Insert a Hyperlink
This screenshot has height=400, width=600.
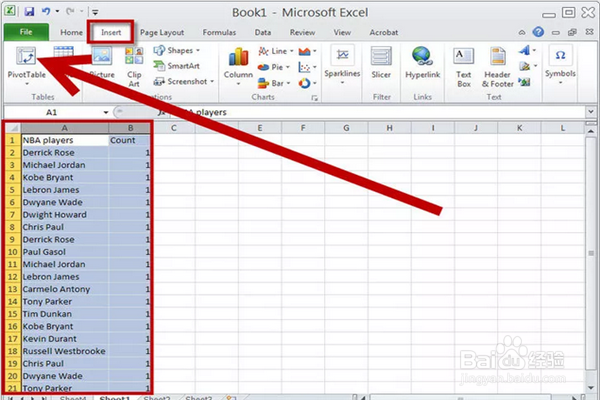(422, 62)
